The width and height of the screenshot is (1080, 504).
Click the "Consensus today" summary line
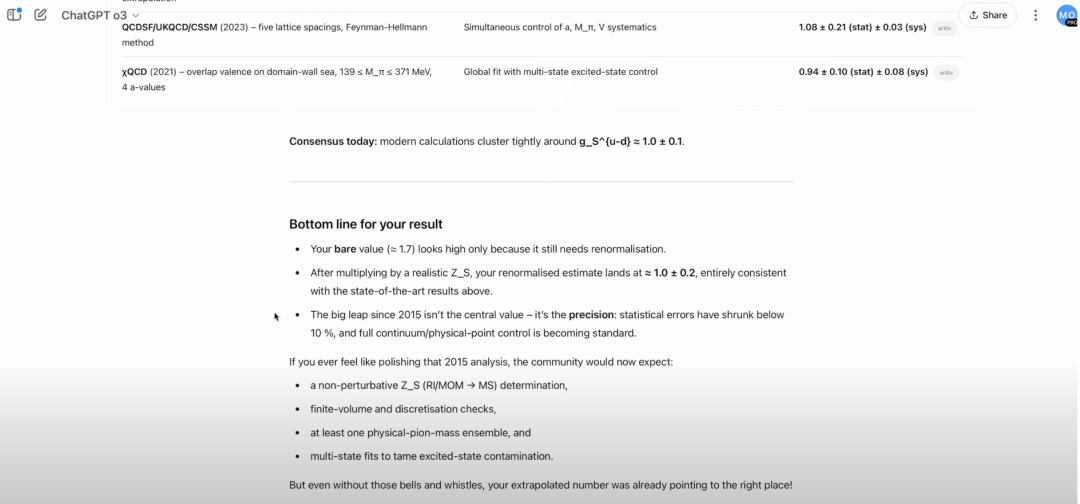[487, 141]
